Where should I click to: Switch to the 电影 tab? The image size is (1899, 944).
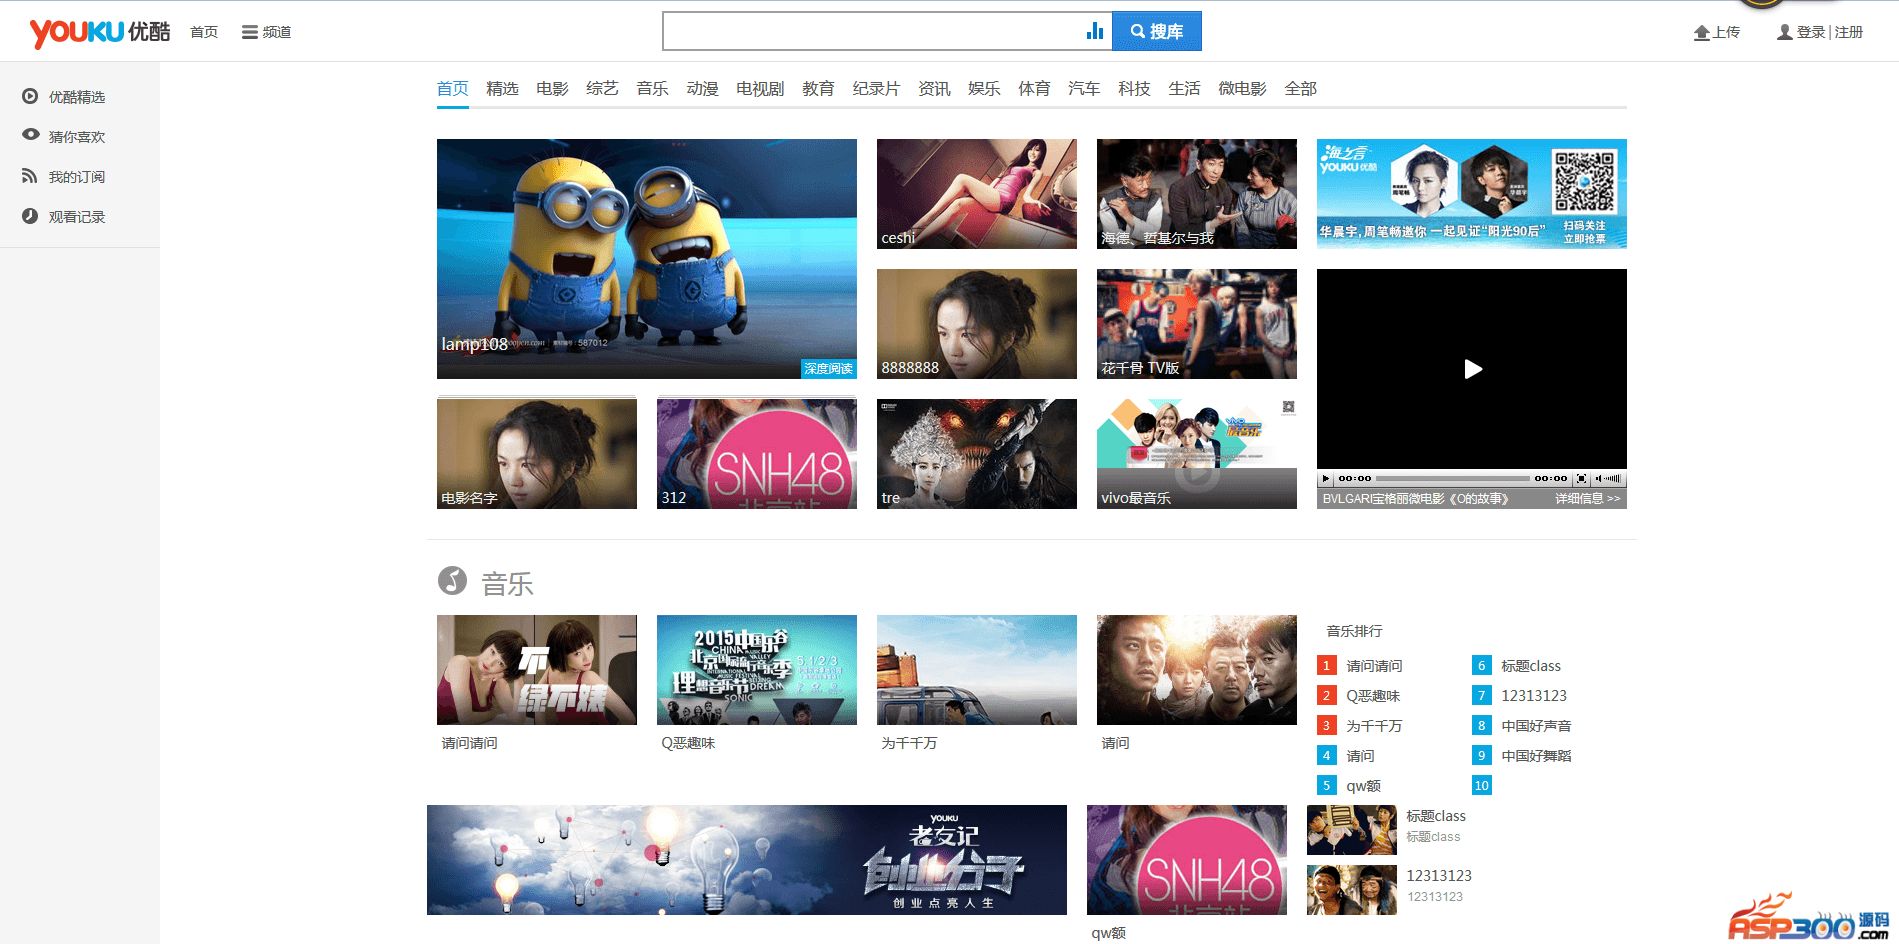point(552,89)
